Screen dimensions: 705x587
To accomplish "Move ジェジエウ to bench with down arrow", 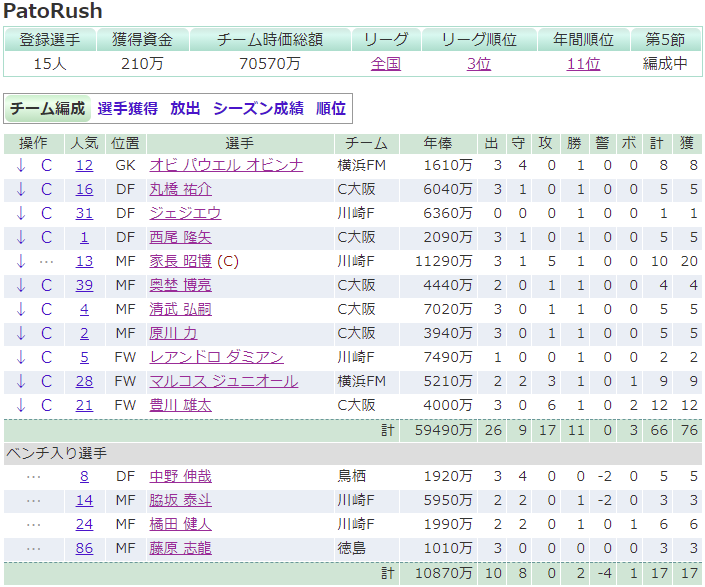I will click(x=21, y=213).
